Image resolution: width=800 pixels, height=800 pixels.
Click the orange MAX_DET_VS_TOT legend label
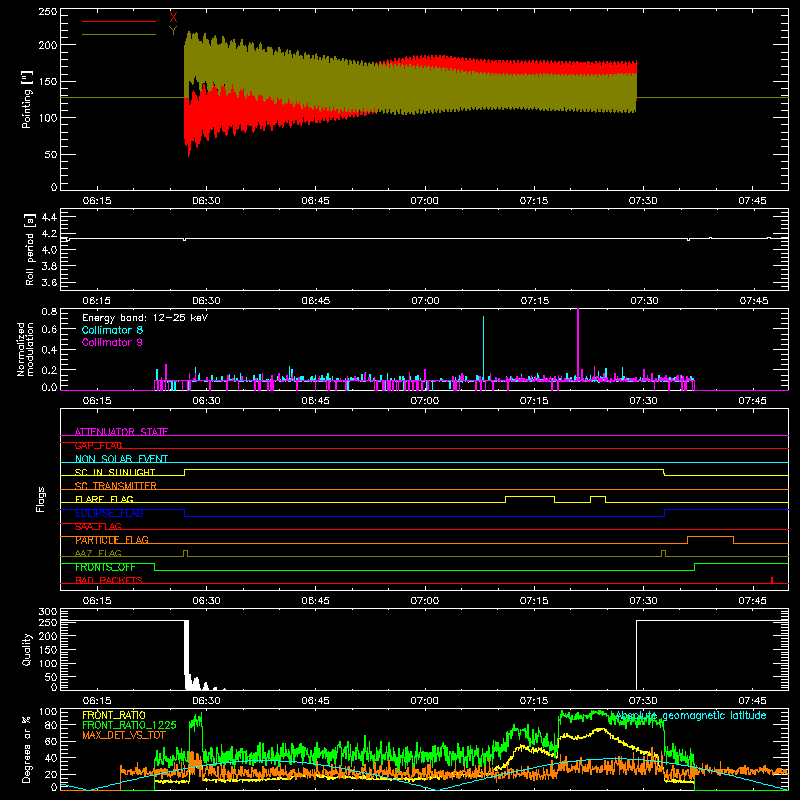pos(124,735)
